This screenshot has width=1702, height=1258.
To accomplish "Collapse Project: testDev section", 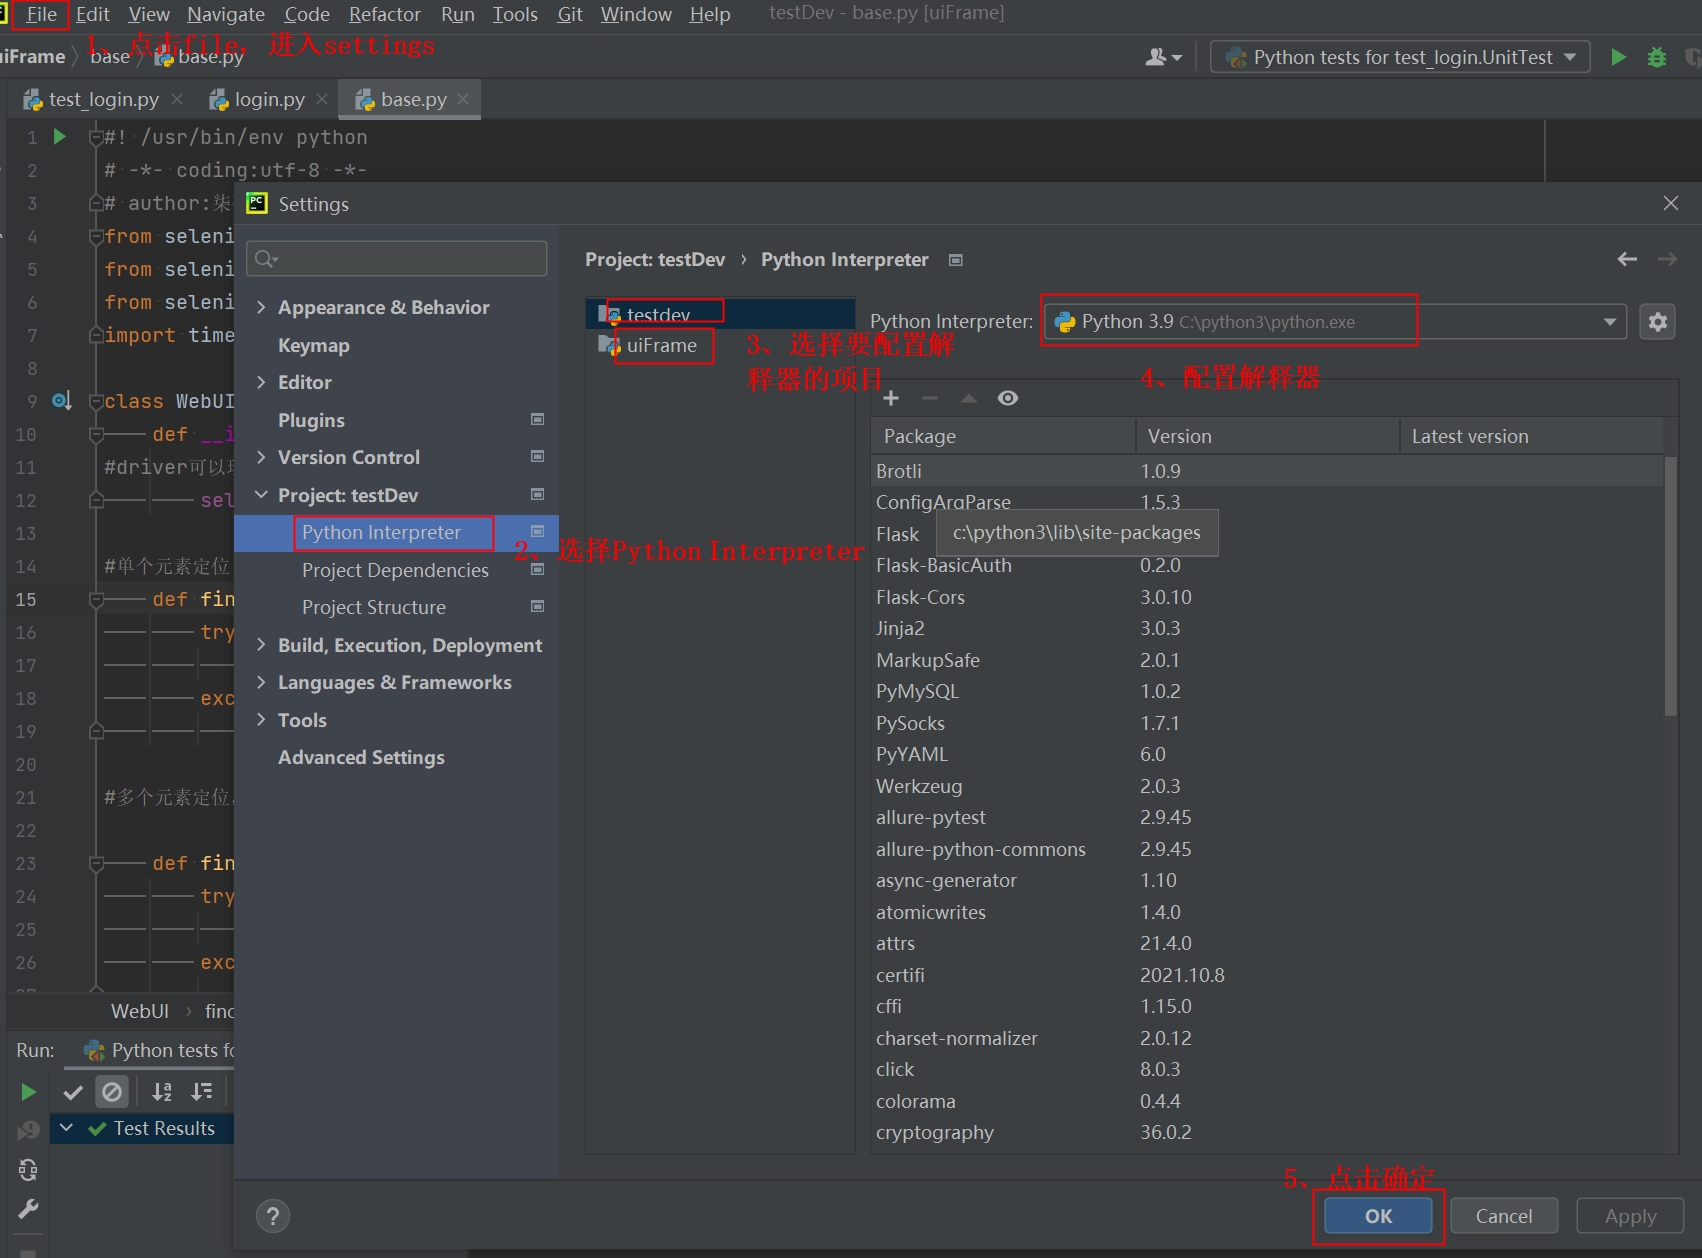I will coord(261,495).
